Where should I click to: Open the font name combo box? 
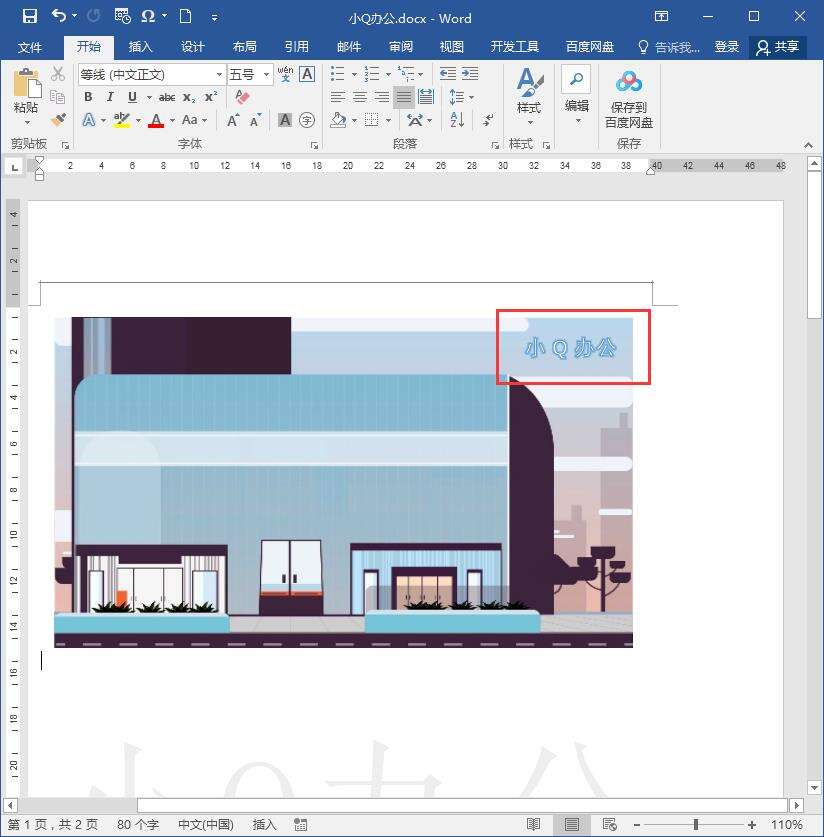(x=151, y=74)
